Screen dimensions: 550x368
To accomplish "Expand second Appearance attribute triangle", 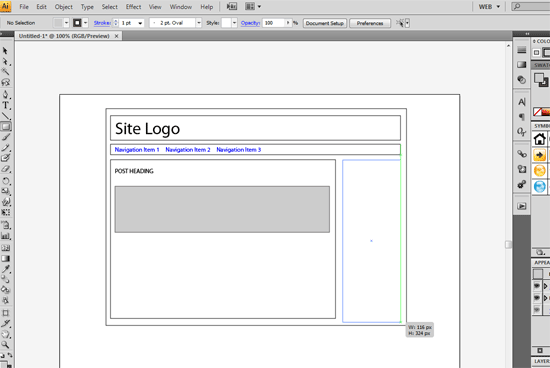I will pos(545,298).
